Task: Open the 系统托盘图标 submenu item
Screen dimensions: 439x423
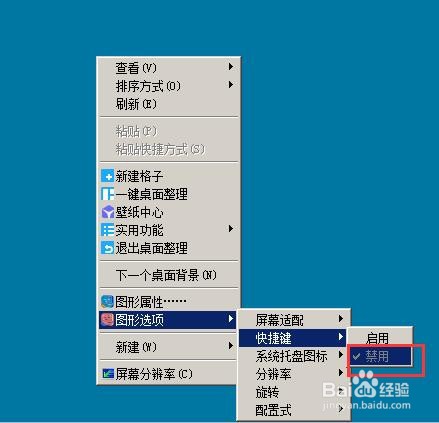Action: tap(293, 356)
